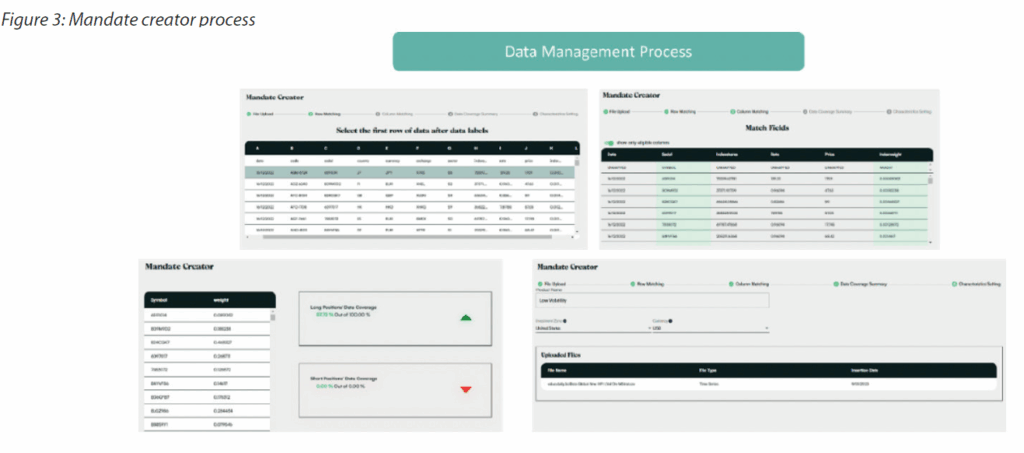
Task: Click red down arrow in Short Positions card
Action: click(x=465, y=389)
